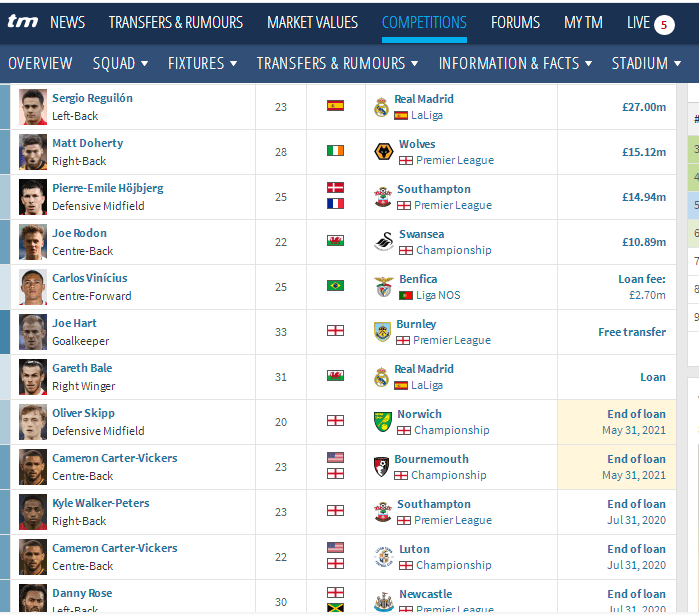Click Real Madrid crest in Sergio Reguilón row
699x615 pixels.
click(x=382, y=107)
